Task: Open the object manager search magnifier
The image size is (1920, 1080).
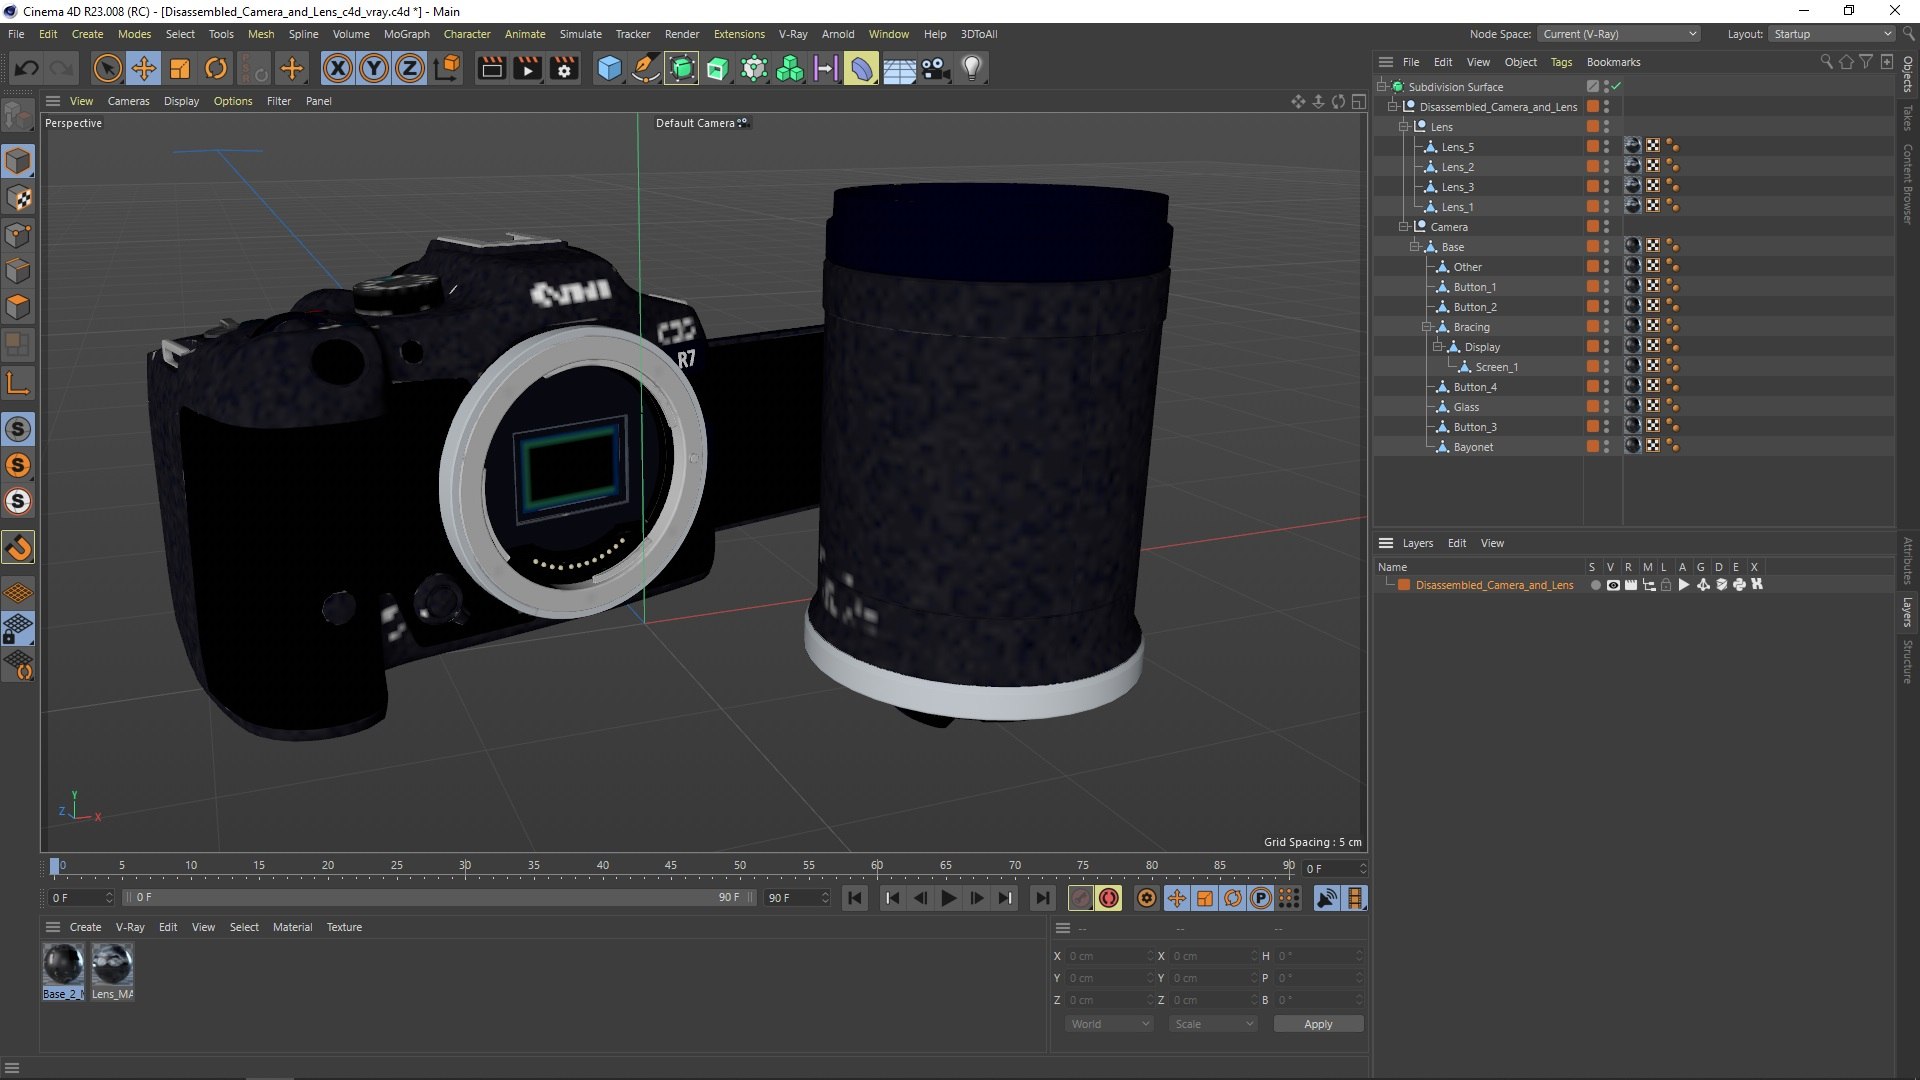Action: point(1826,62)
